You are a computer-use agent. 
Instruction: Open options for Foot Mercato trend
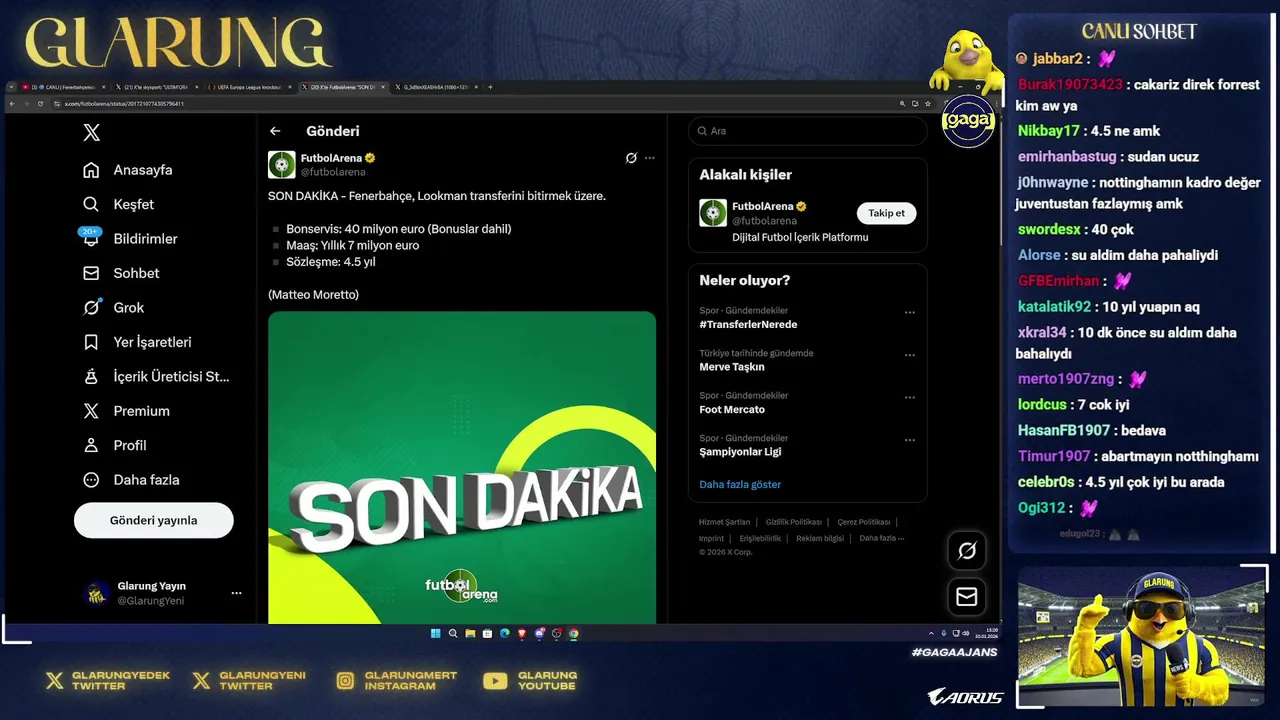[x=910, y=397]
